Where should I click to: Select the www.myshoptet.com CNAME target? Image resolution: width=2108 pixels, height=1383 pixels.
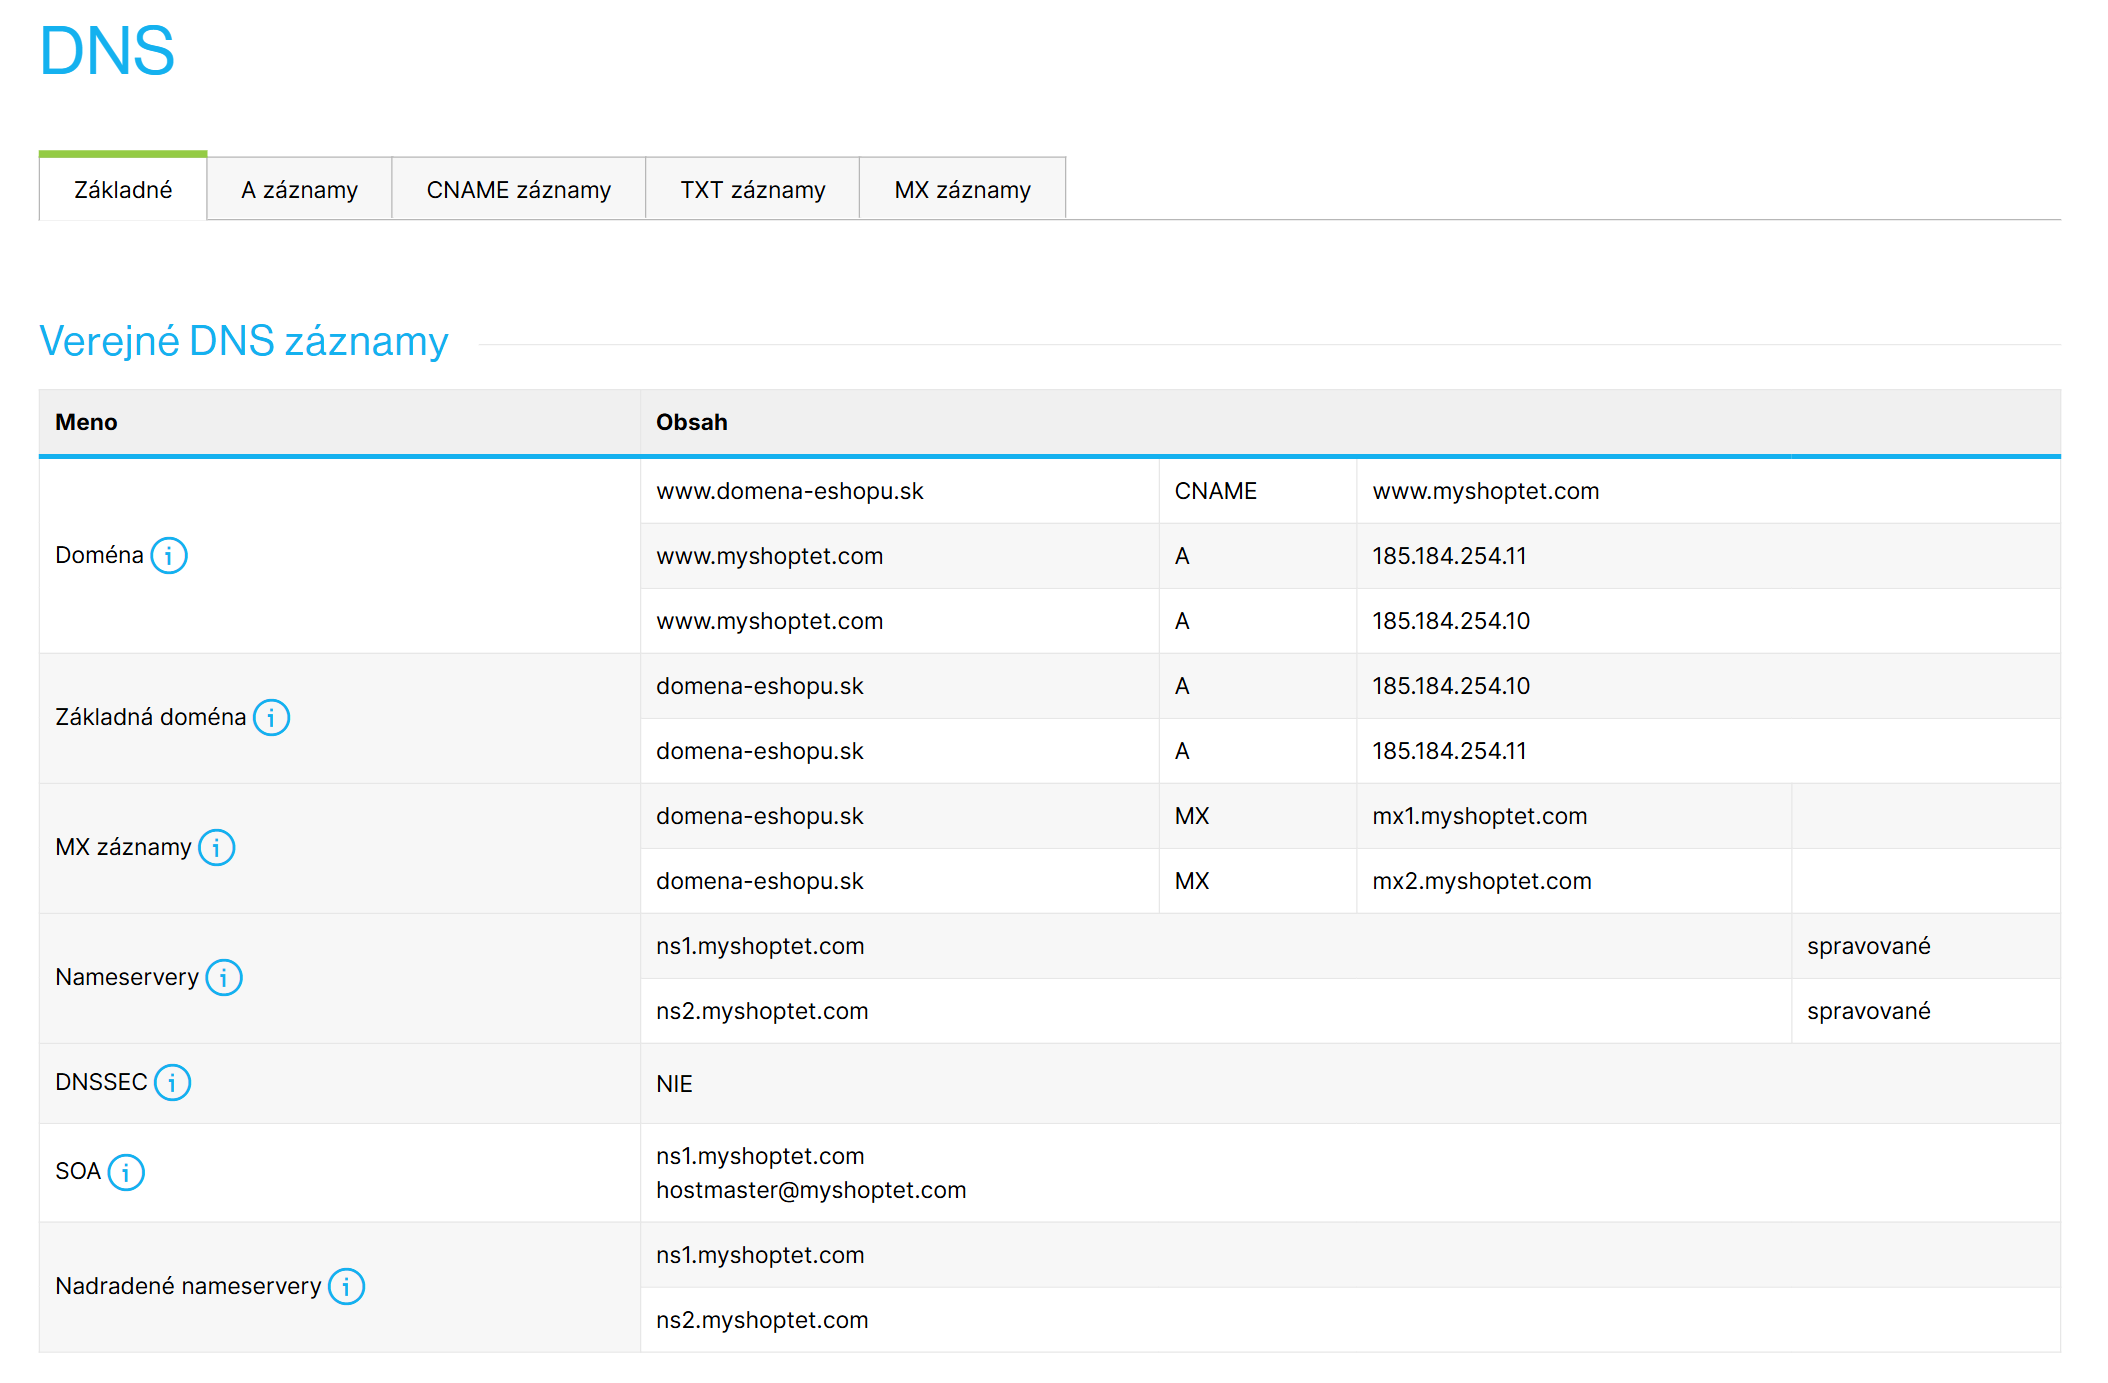1486,491
